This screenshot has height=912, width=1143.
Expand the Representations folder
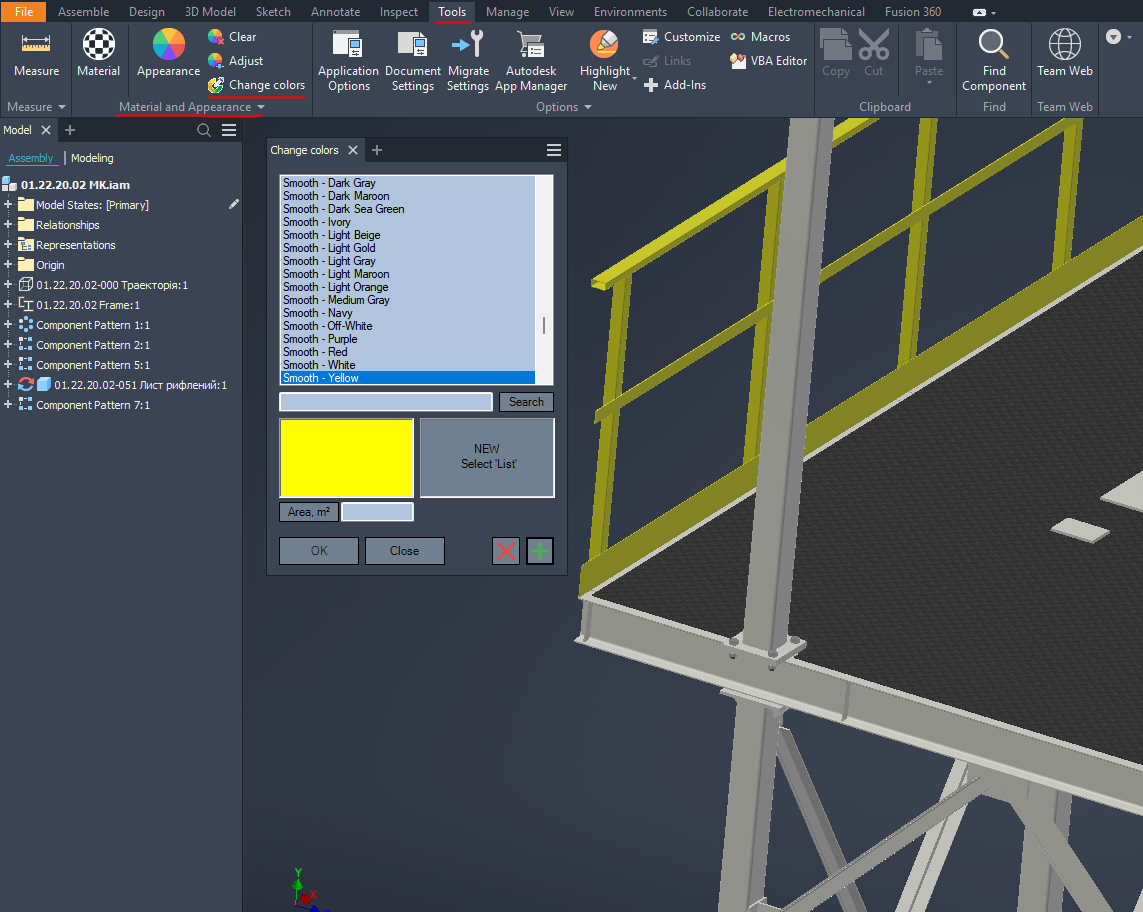click(8, 245)
